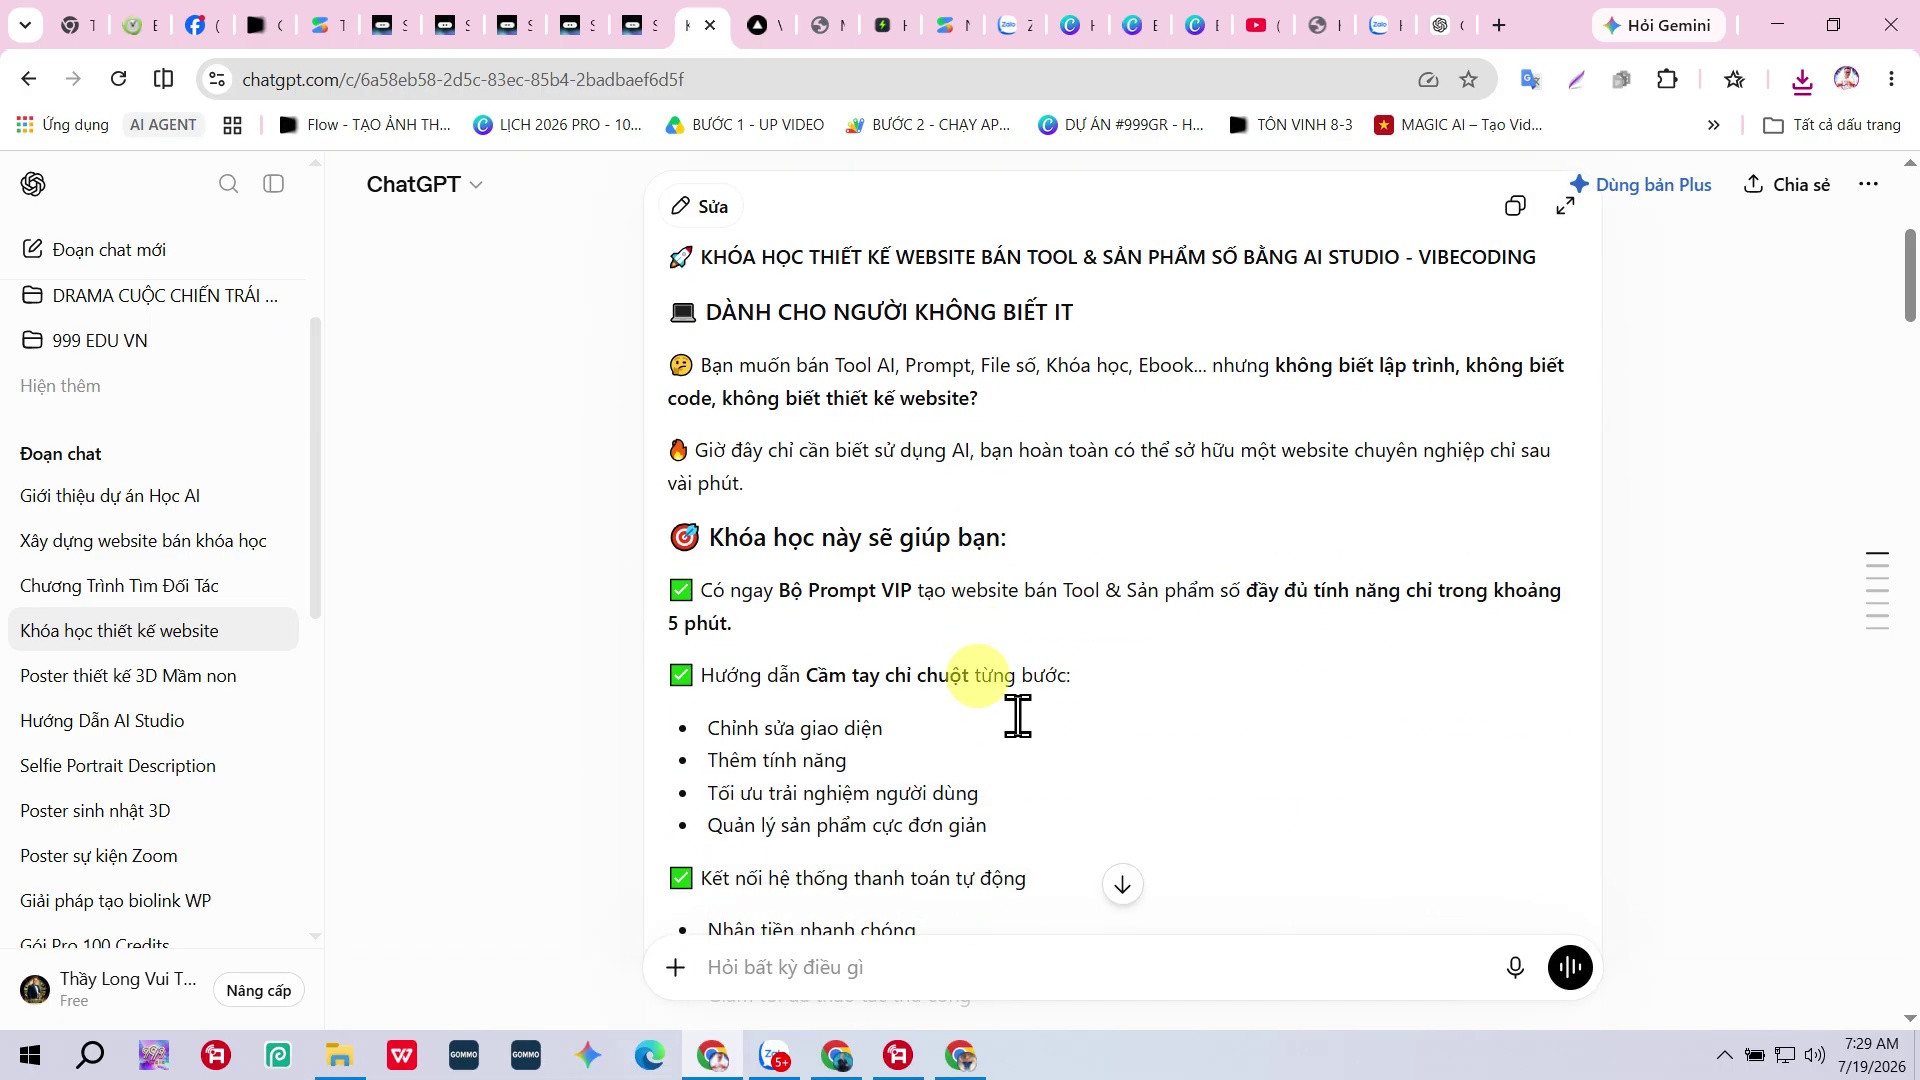Image resolution: width=1920 pixels, height=1080 pixels.
Task: Click the Nâng cấp upgrade button
Action: pyautogui.click(x=259, y=990)
